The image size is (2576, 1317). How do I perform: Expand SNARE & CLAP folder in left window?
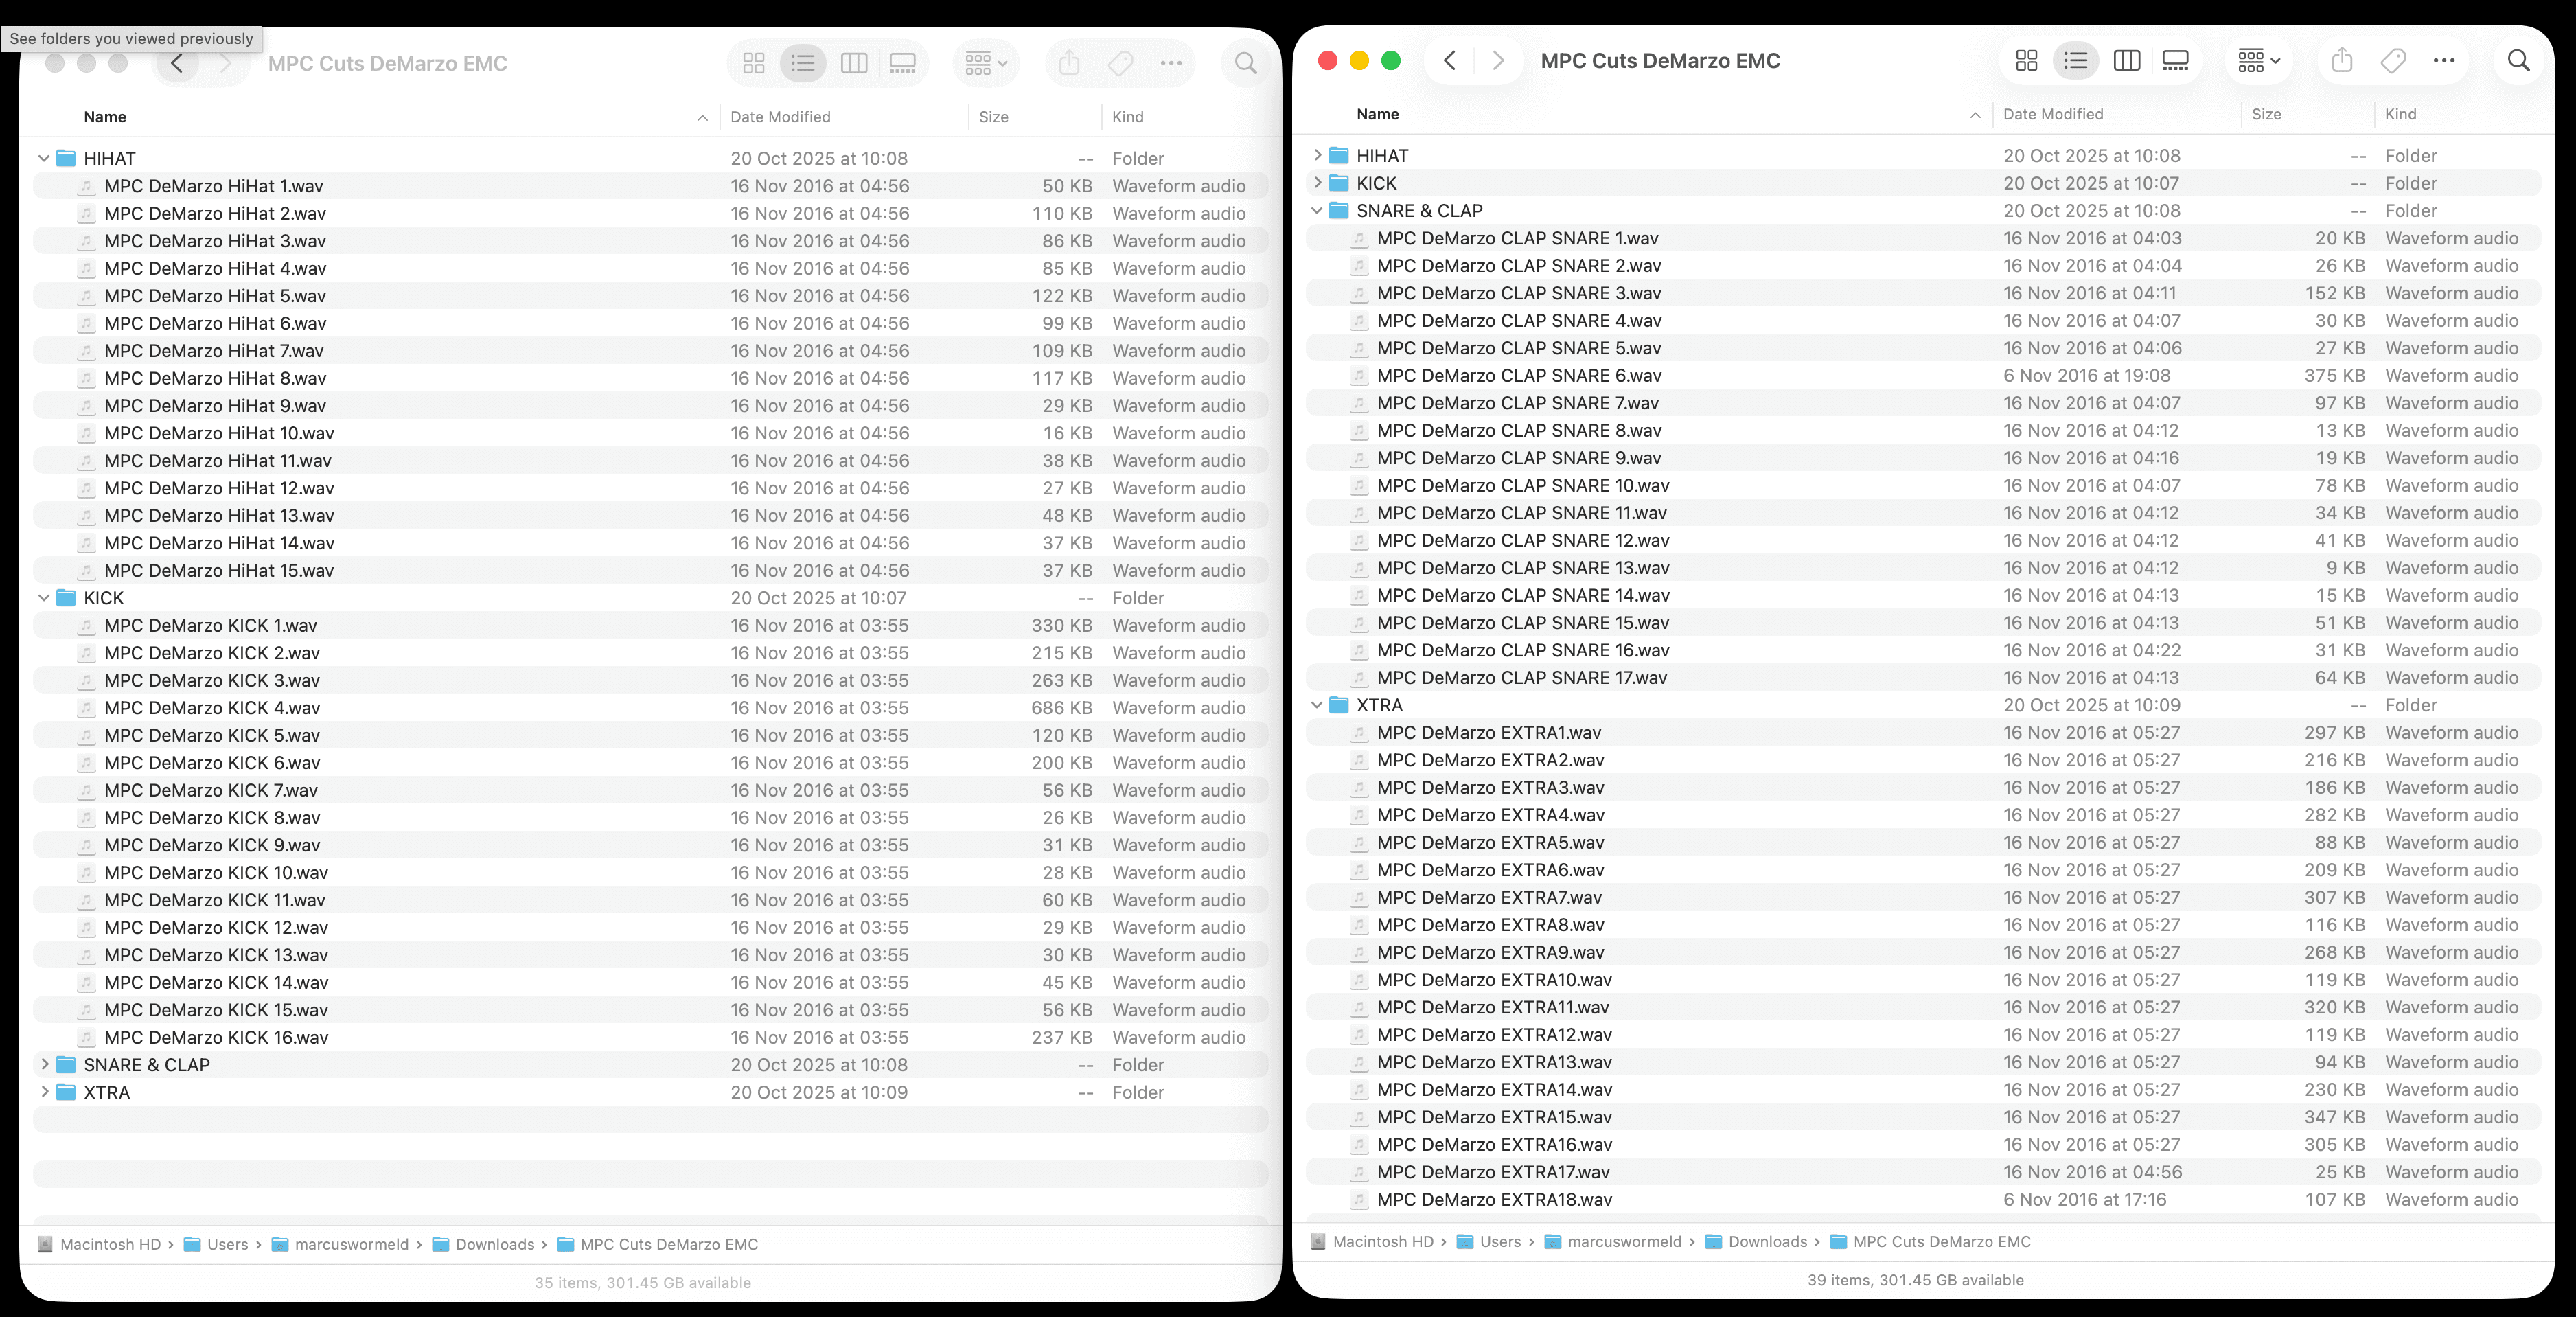(x=44, y=1065)
